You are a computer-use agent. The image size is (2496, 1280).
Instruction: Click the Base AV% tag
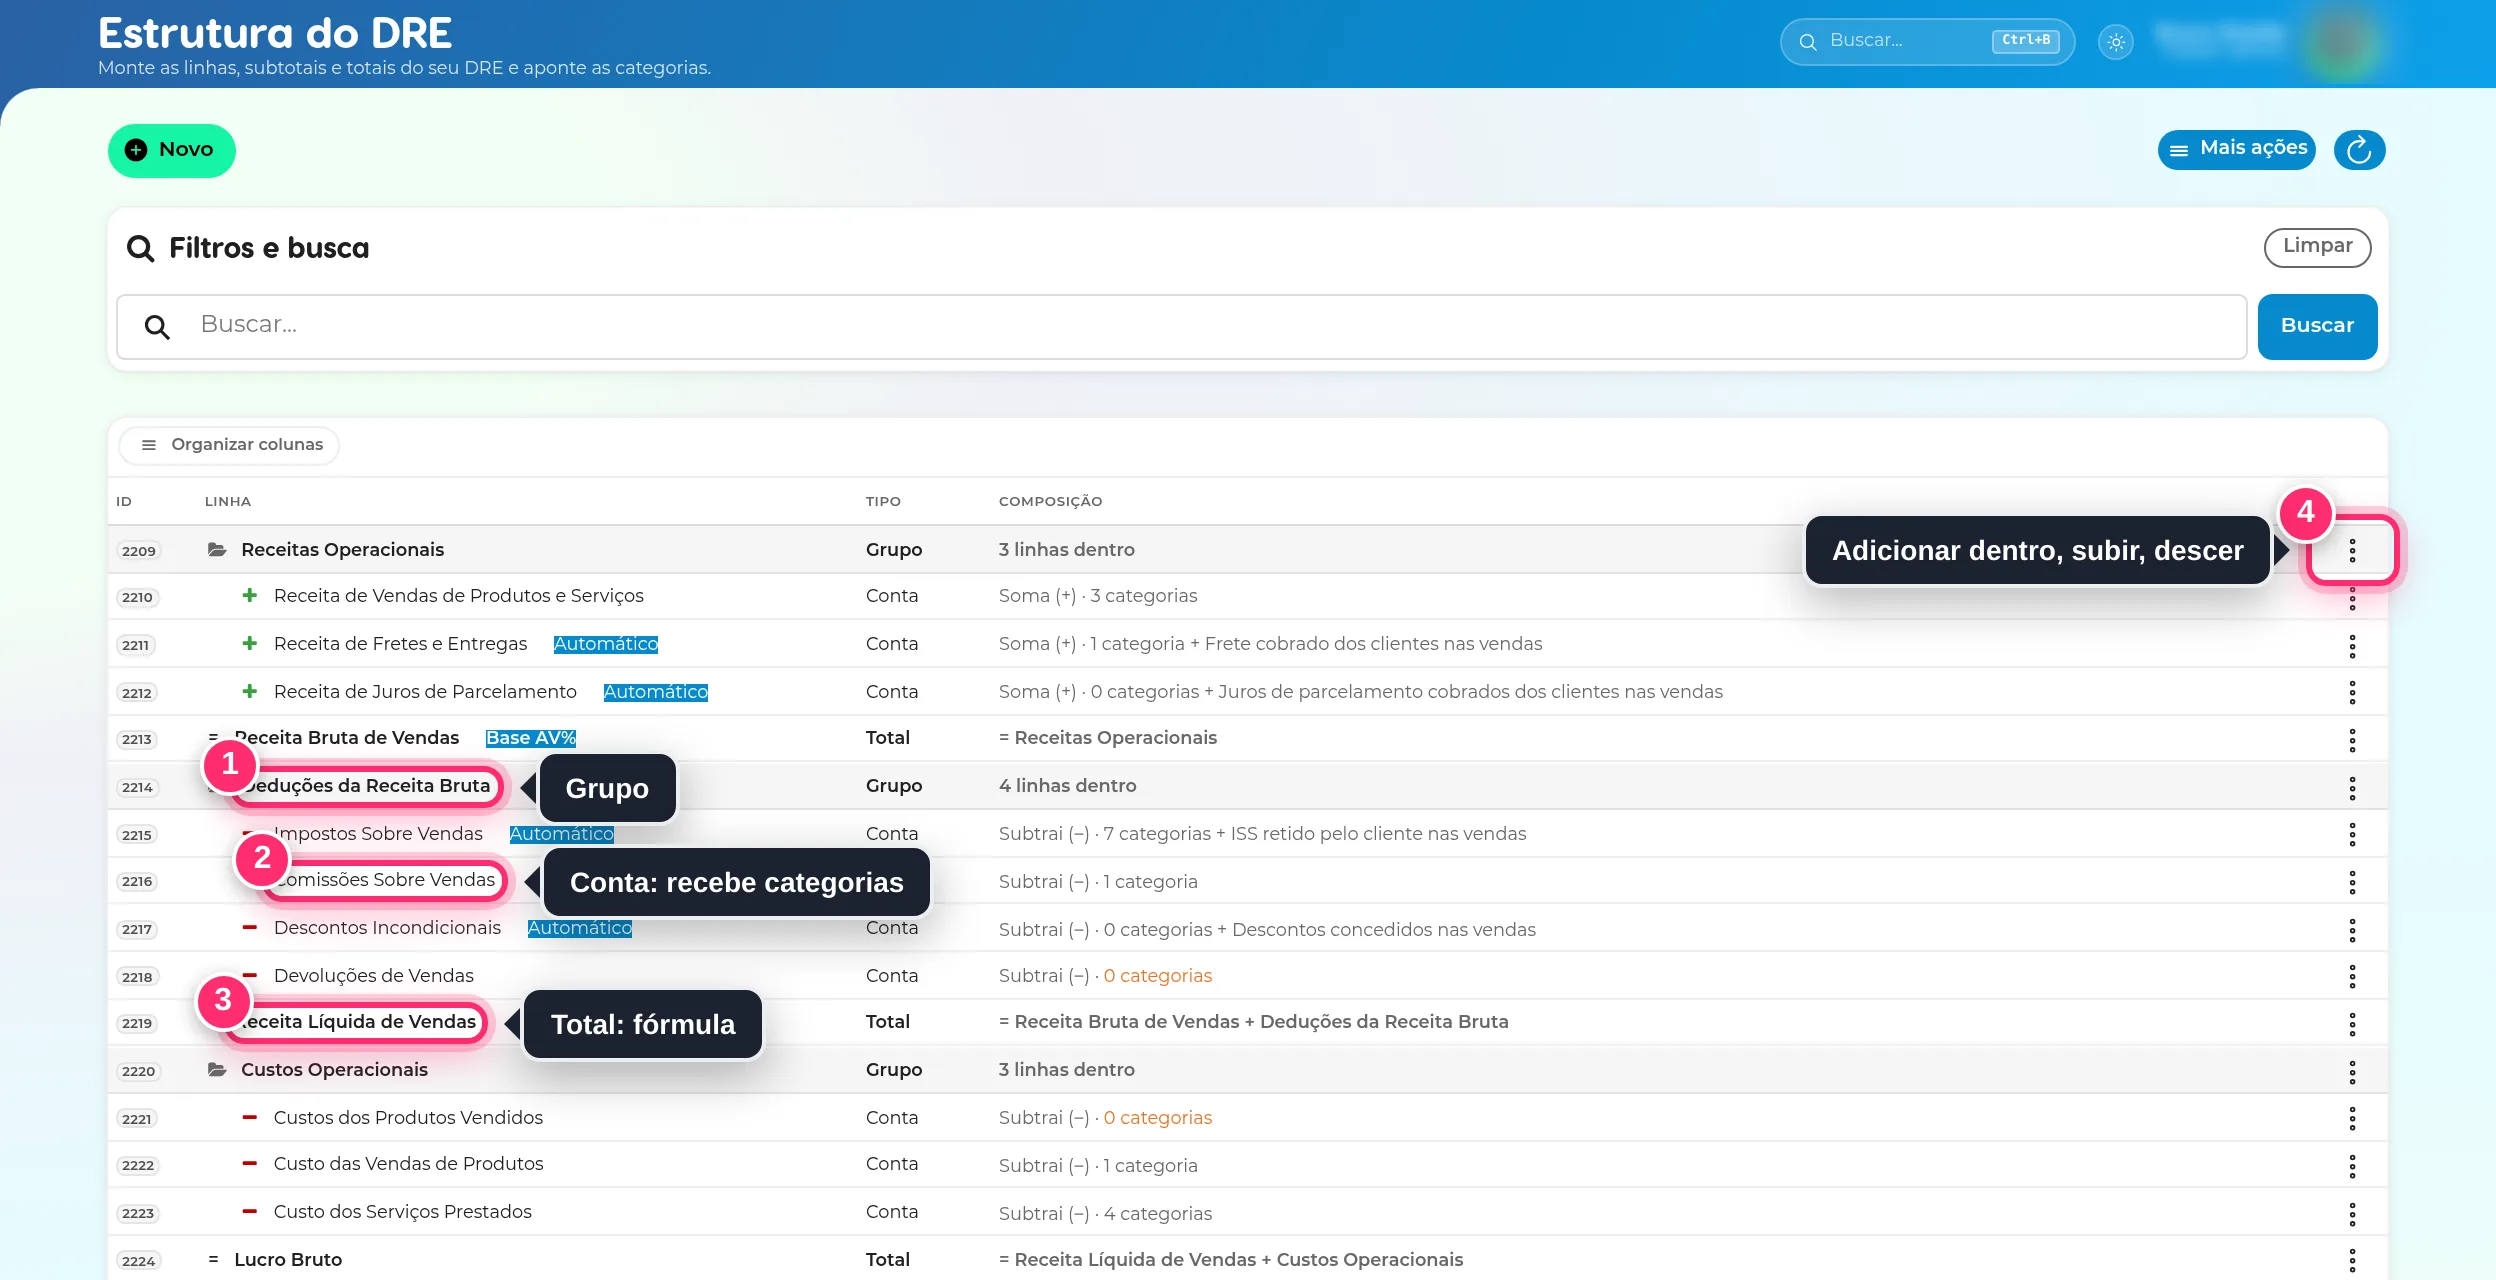[x=531, y=738]
